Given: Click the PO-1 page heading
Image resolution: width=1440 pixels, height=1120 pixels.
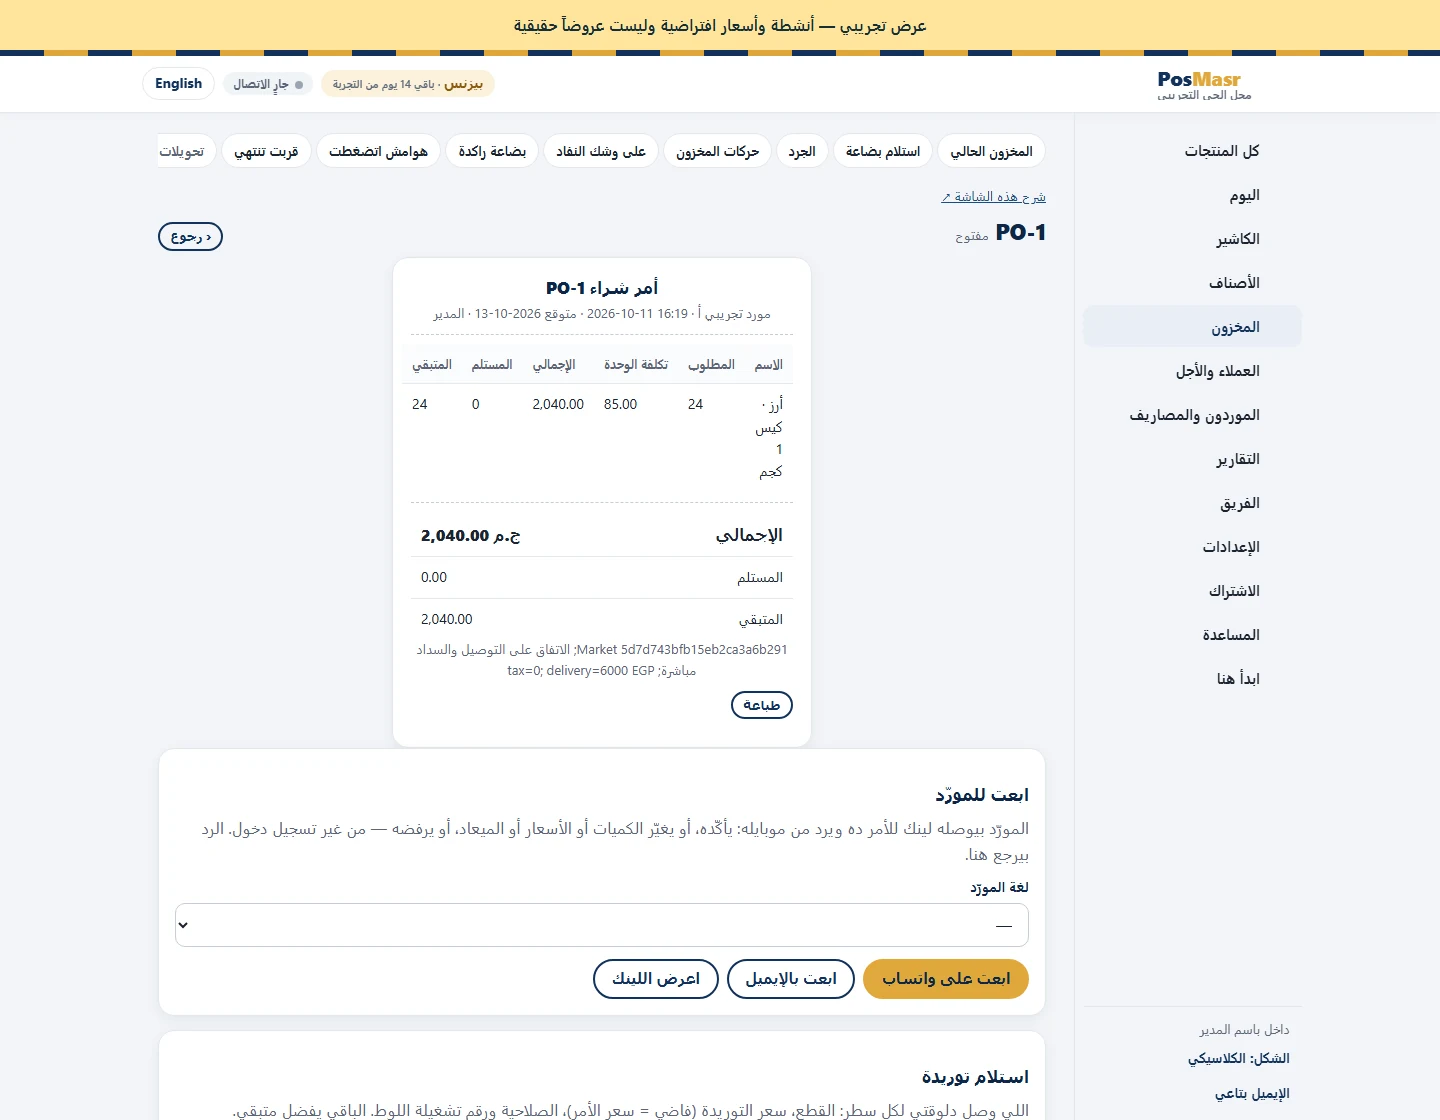Looking at the screenshot, I should [x=1021, y=232].
